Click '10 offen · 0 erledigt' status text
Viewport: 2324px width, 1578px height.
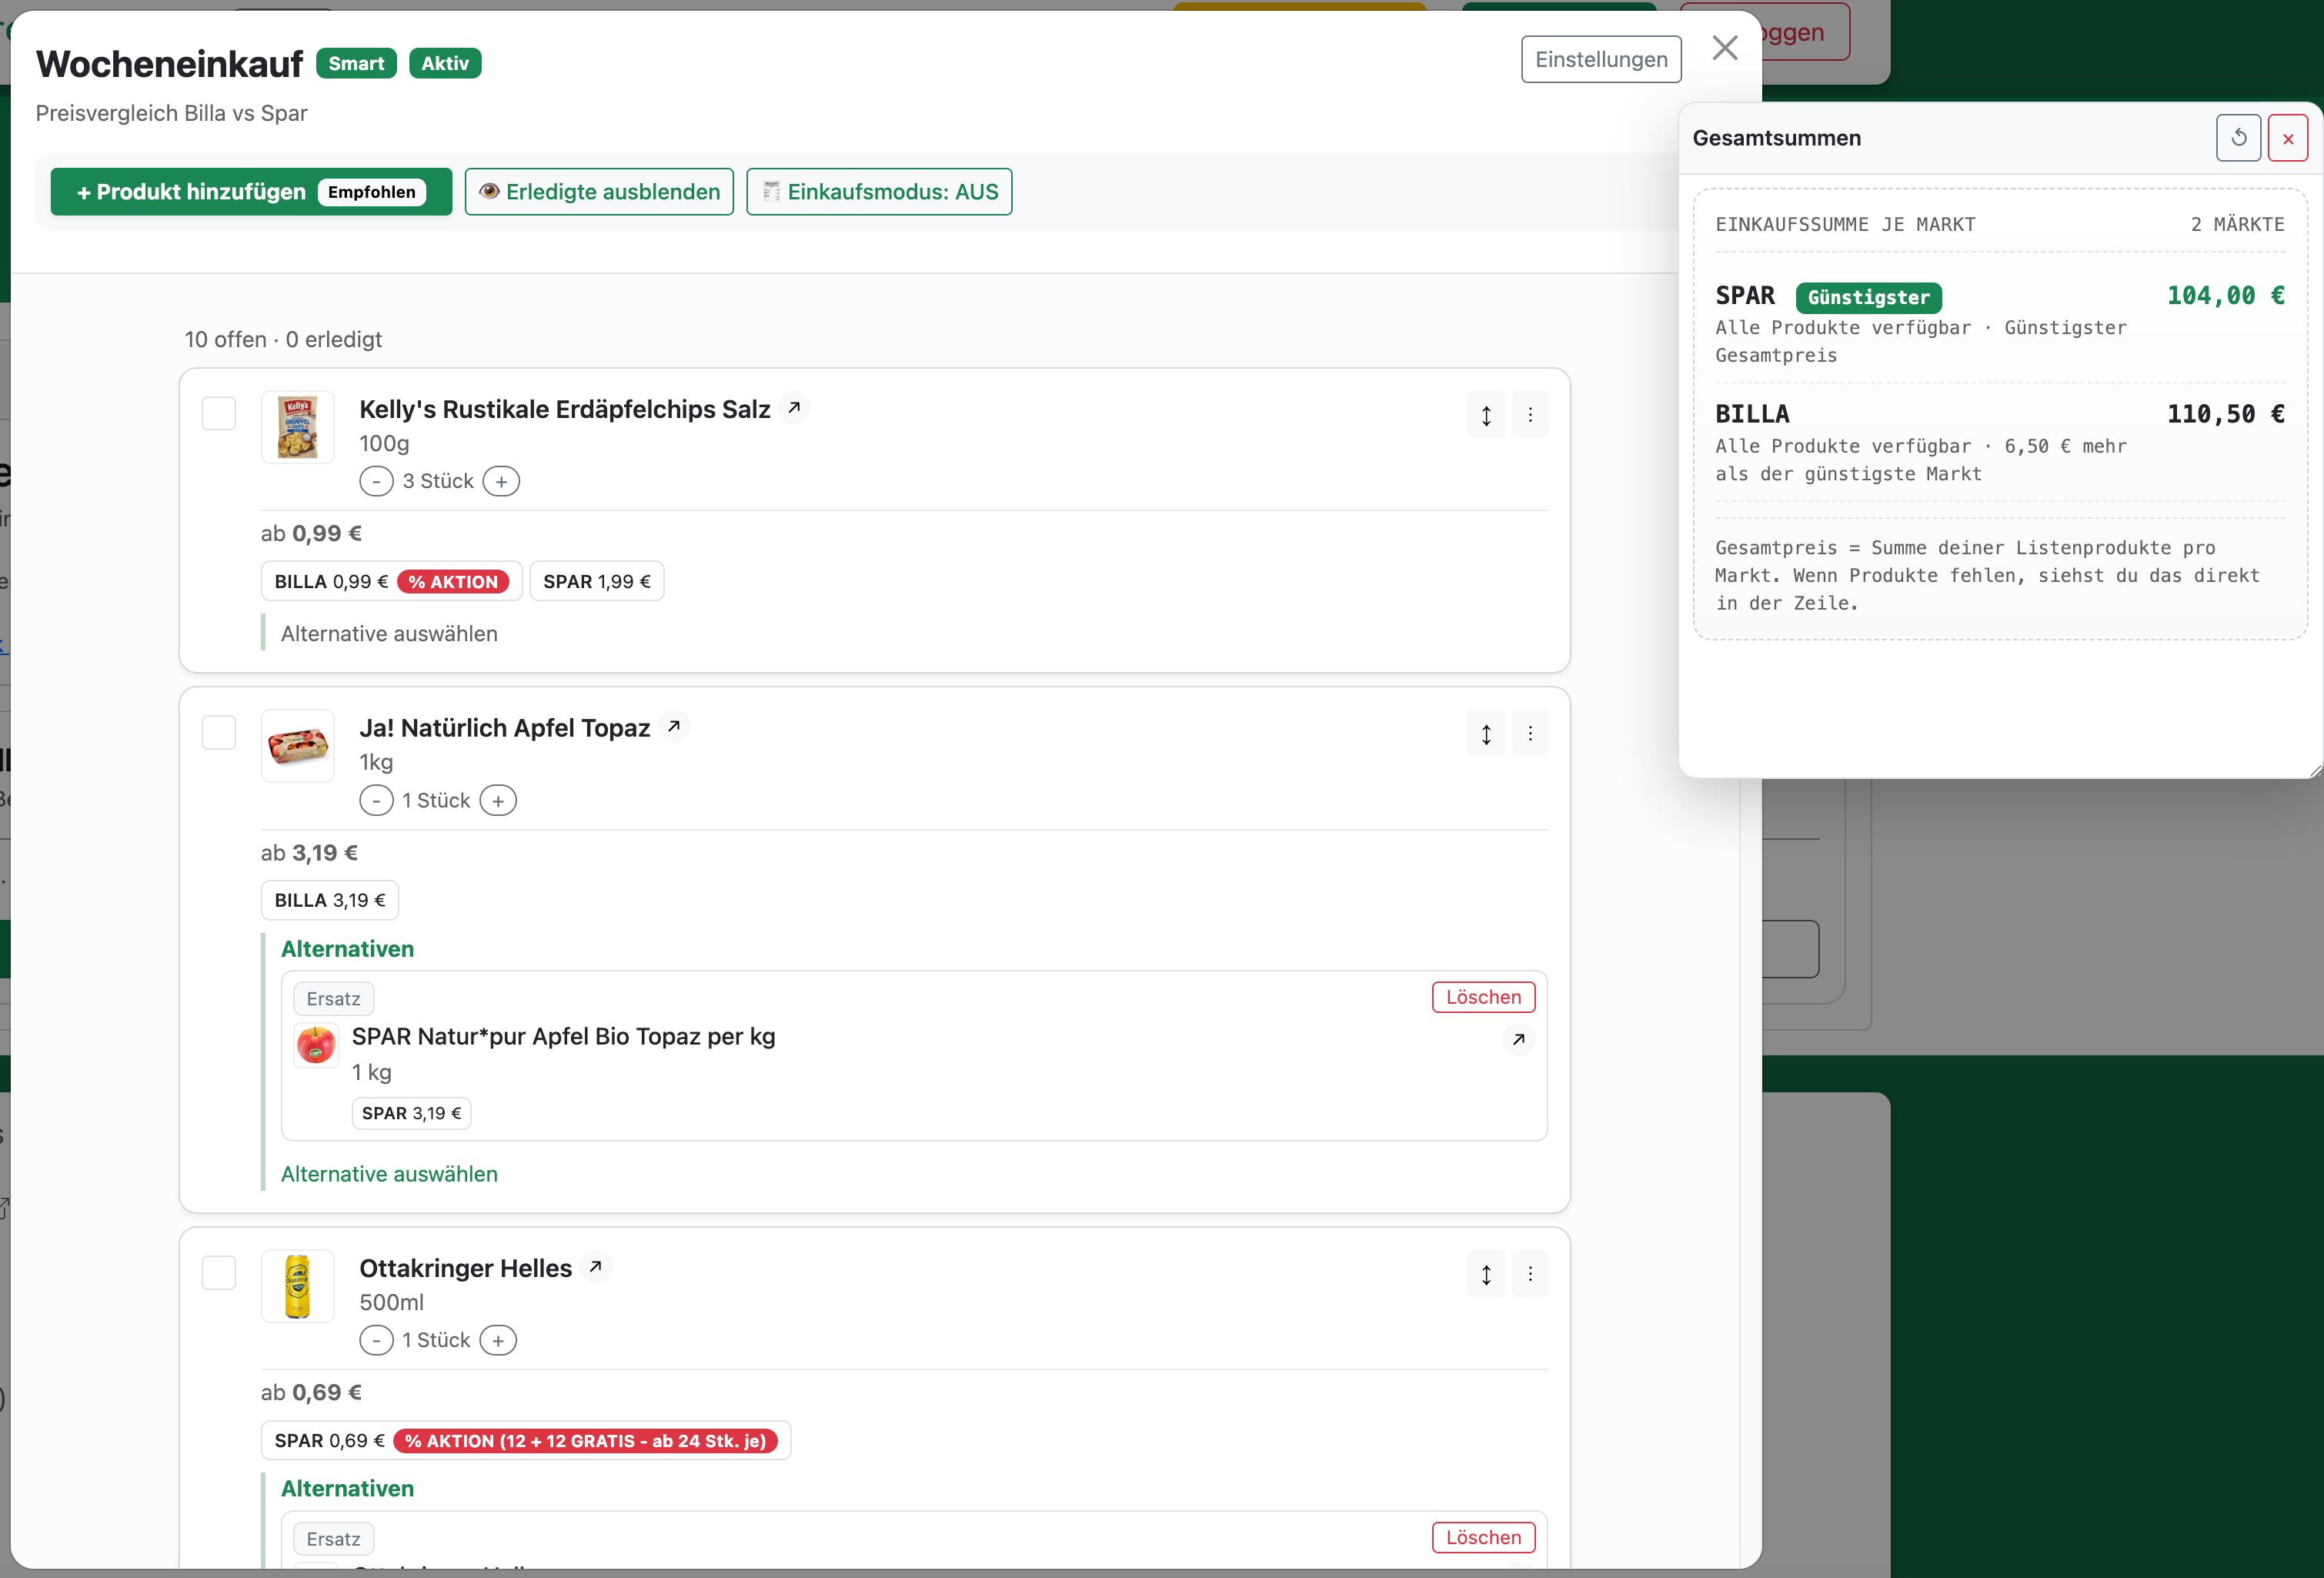point(283,339)
